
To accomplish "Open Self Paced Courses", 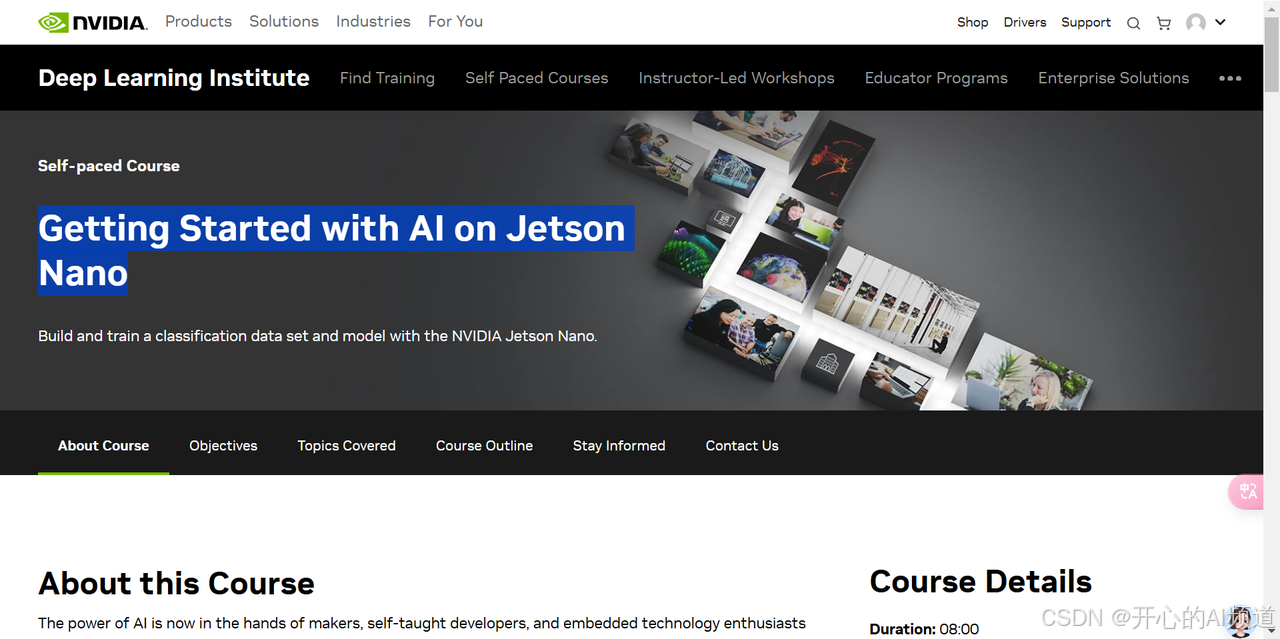I will 536,78.
